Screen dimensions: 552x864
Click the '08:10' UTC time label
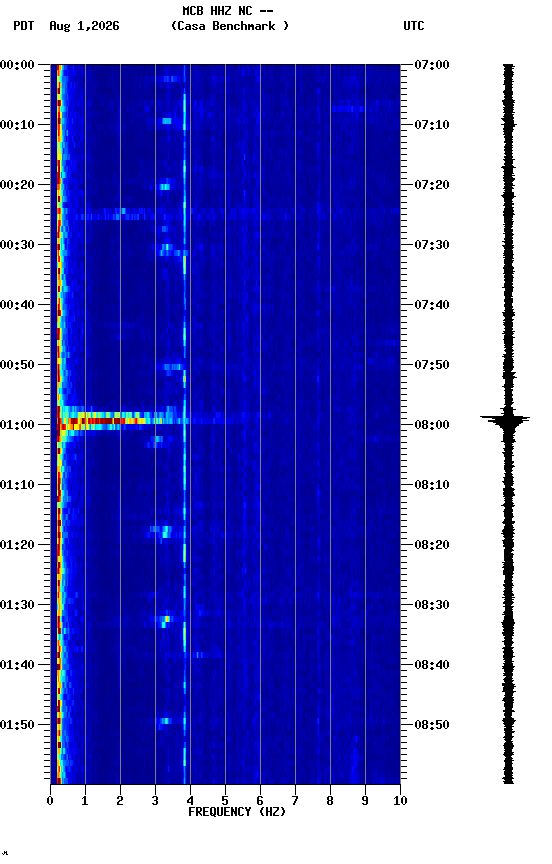tap(432, 485)
